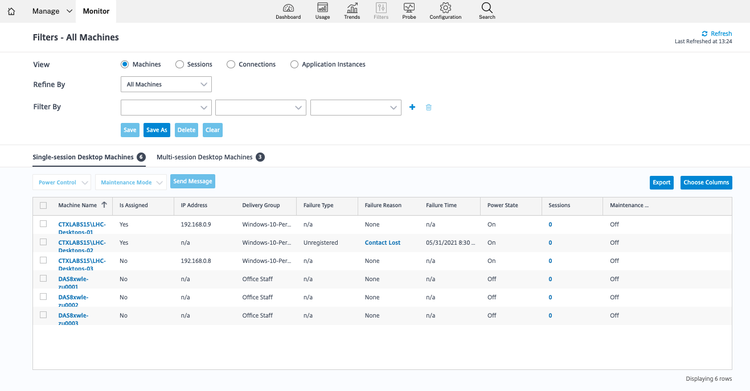Toggle the select-all header checkbox
The width and height of the screenshot is (750, 391).
click(43, 205)
